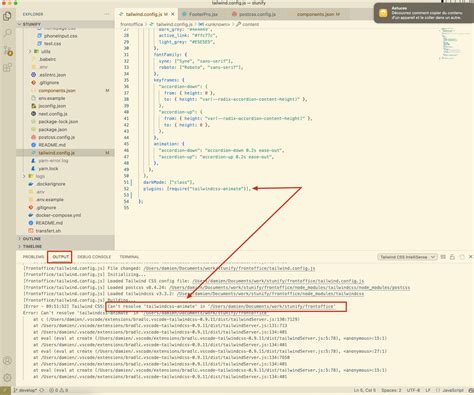Open the Explorer view in activity bar

[x=7, y=16]
